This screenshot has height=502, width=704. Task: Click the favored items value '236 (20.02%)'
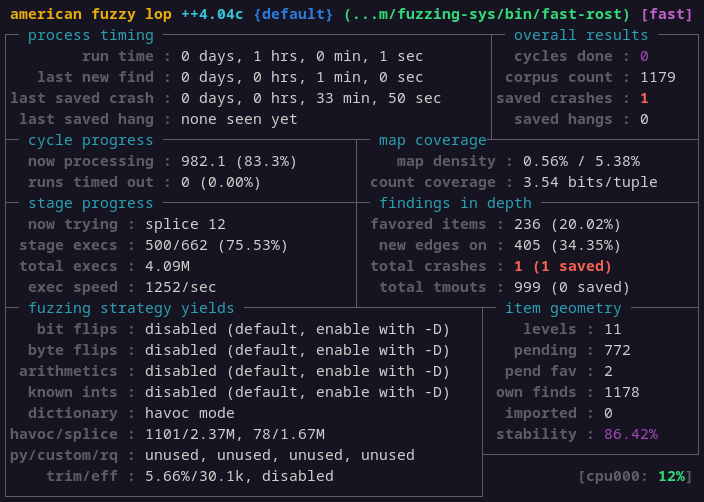point(568,225)
